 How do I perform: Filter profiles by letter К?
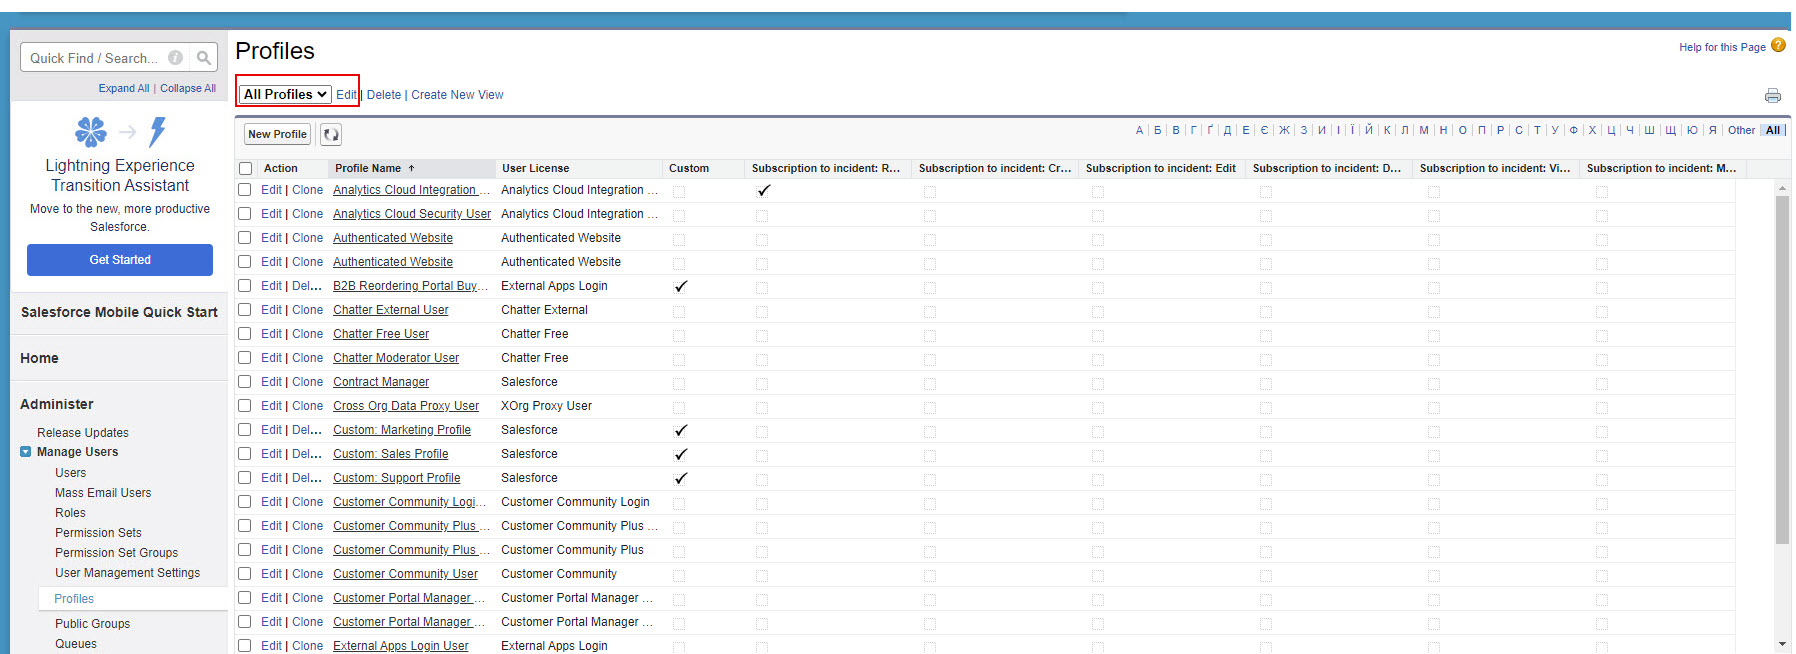point(1387,130)
